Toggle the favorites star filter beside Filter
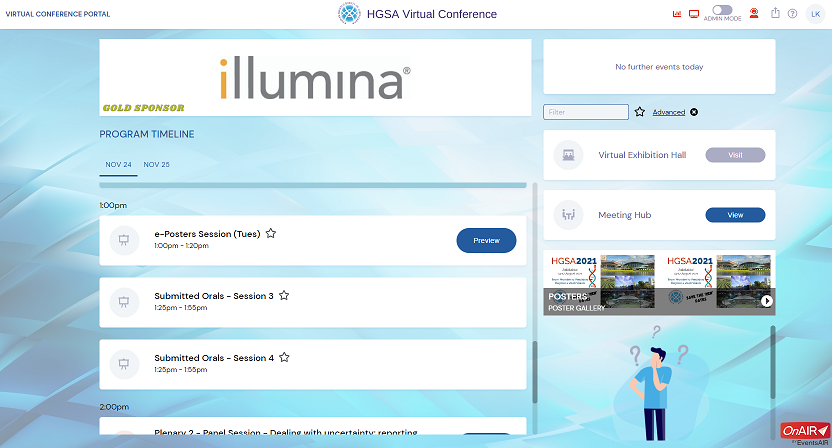The image size is (832, 448). click(x=640, y=112)
